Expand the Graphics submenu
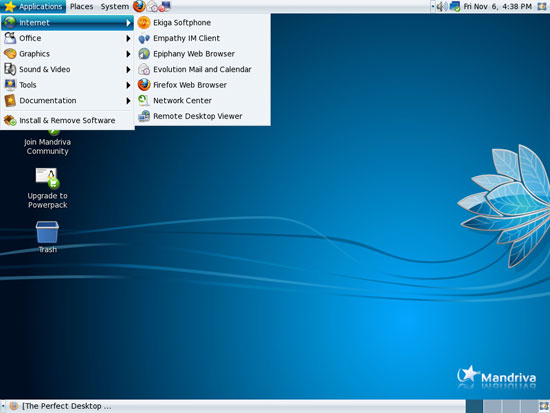 [x=67, y=54]
